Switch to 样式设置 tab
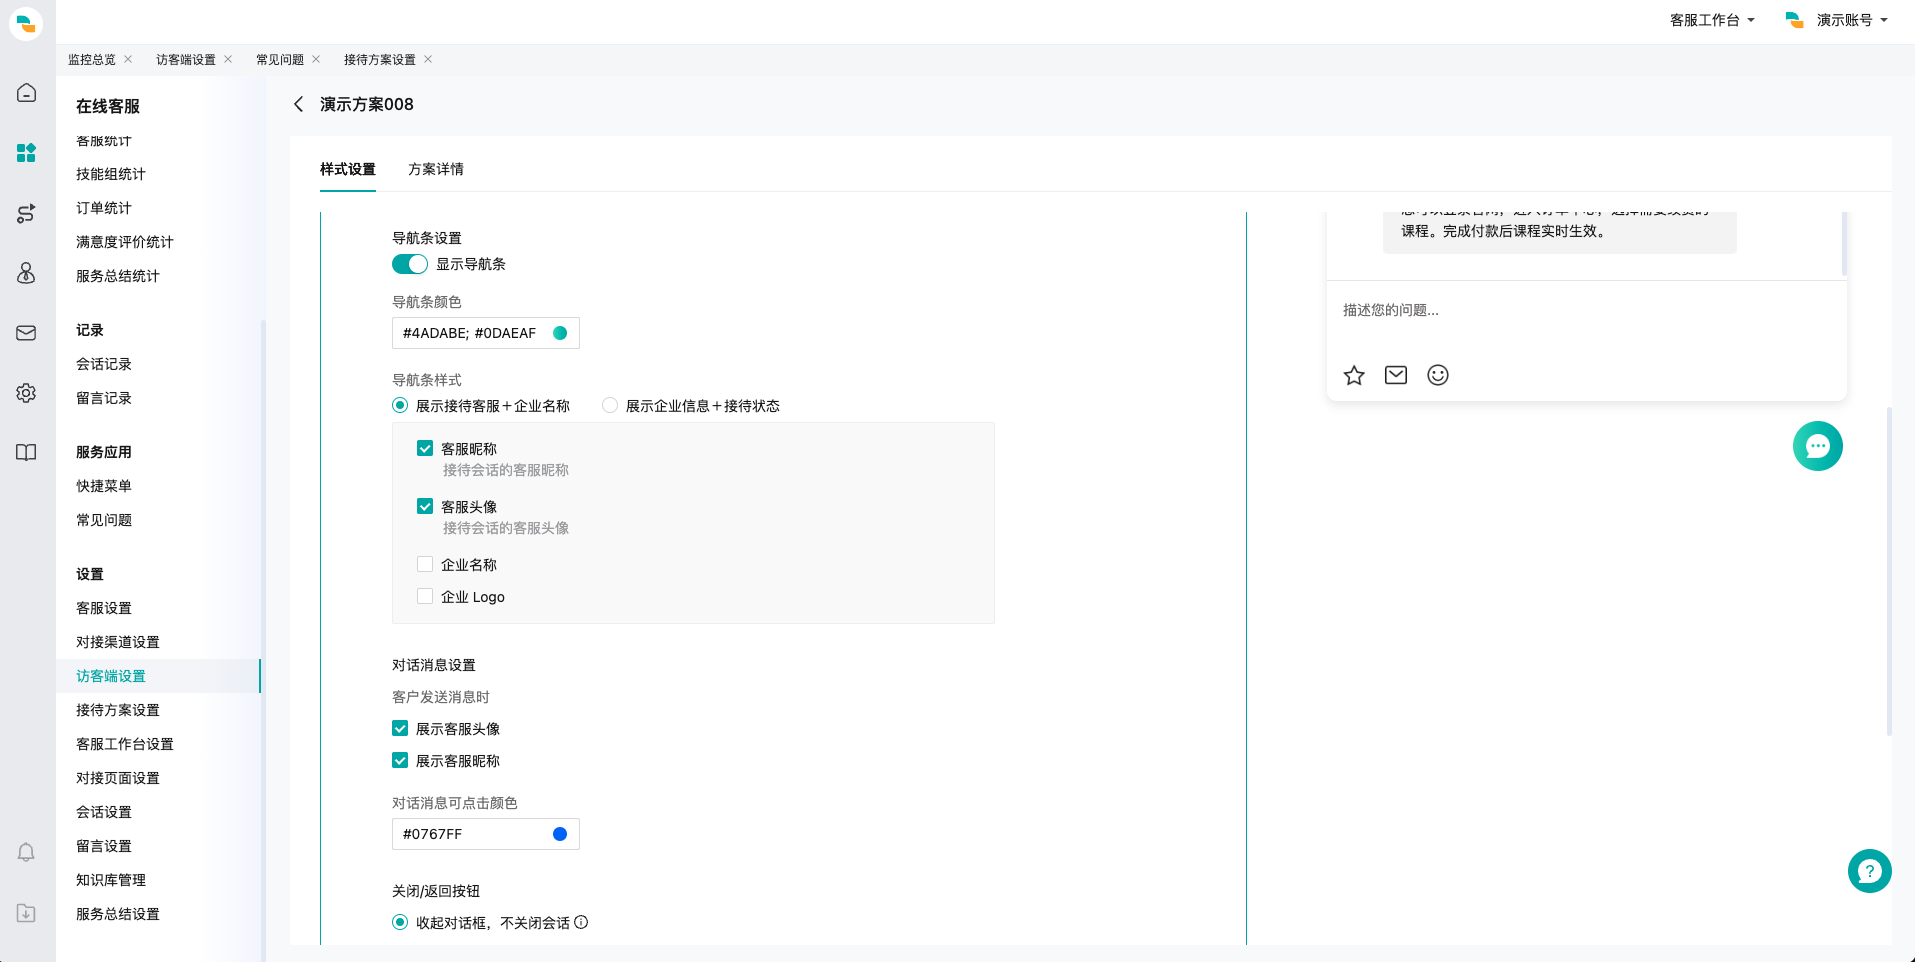The height and width of the screenshot is (962, 1915). (x=348, y=169)
